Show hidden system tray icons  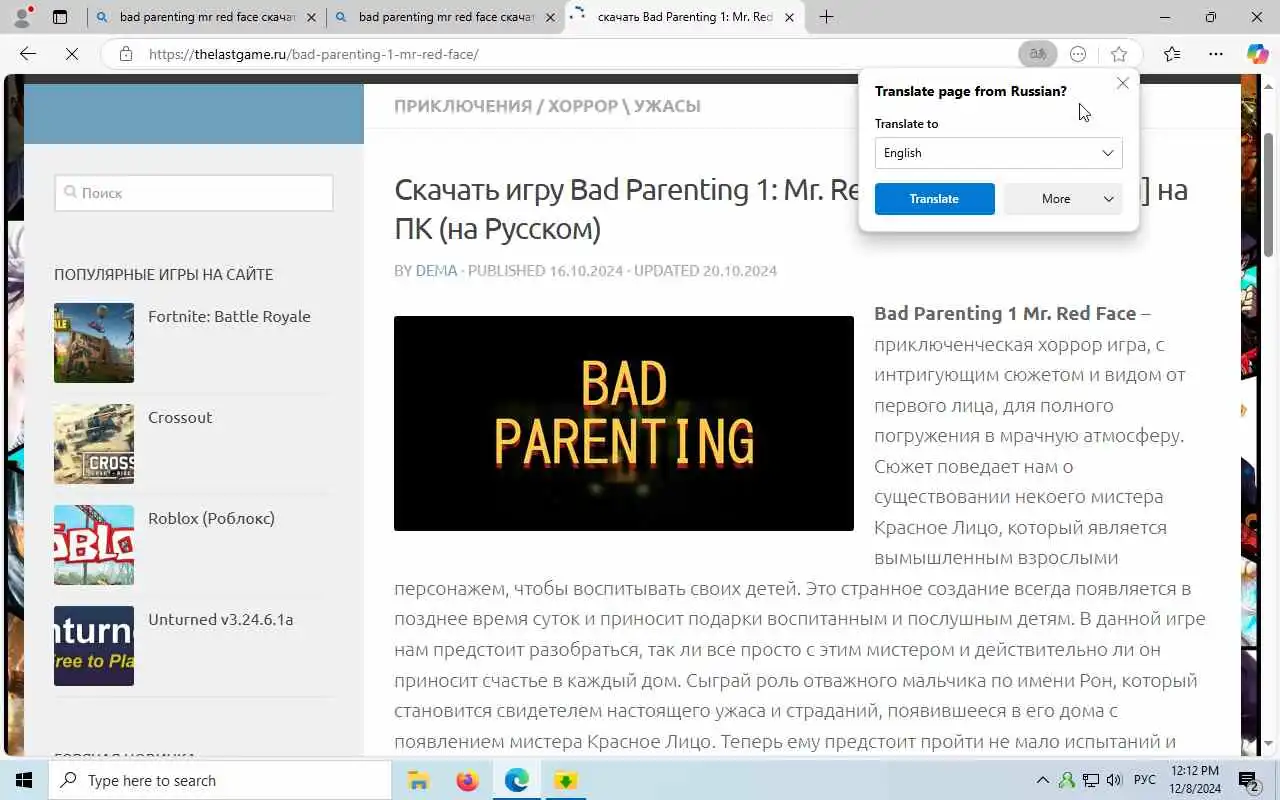1042,780
